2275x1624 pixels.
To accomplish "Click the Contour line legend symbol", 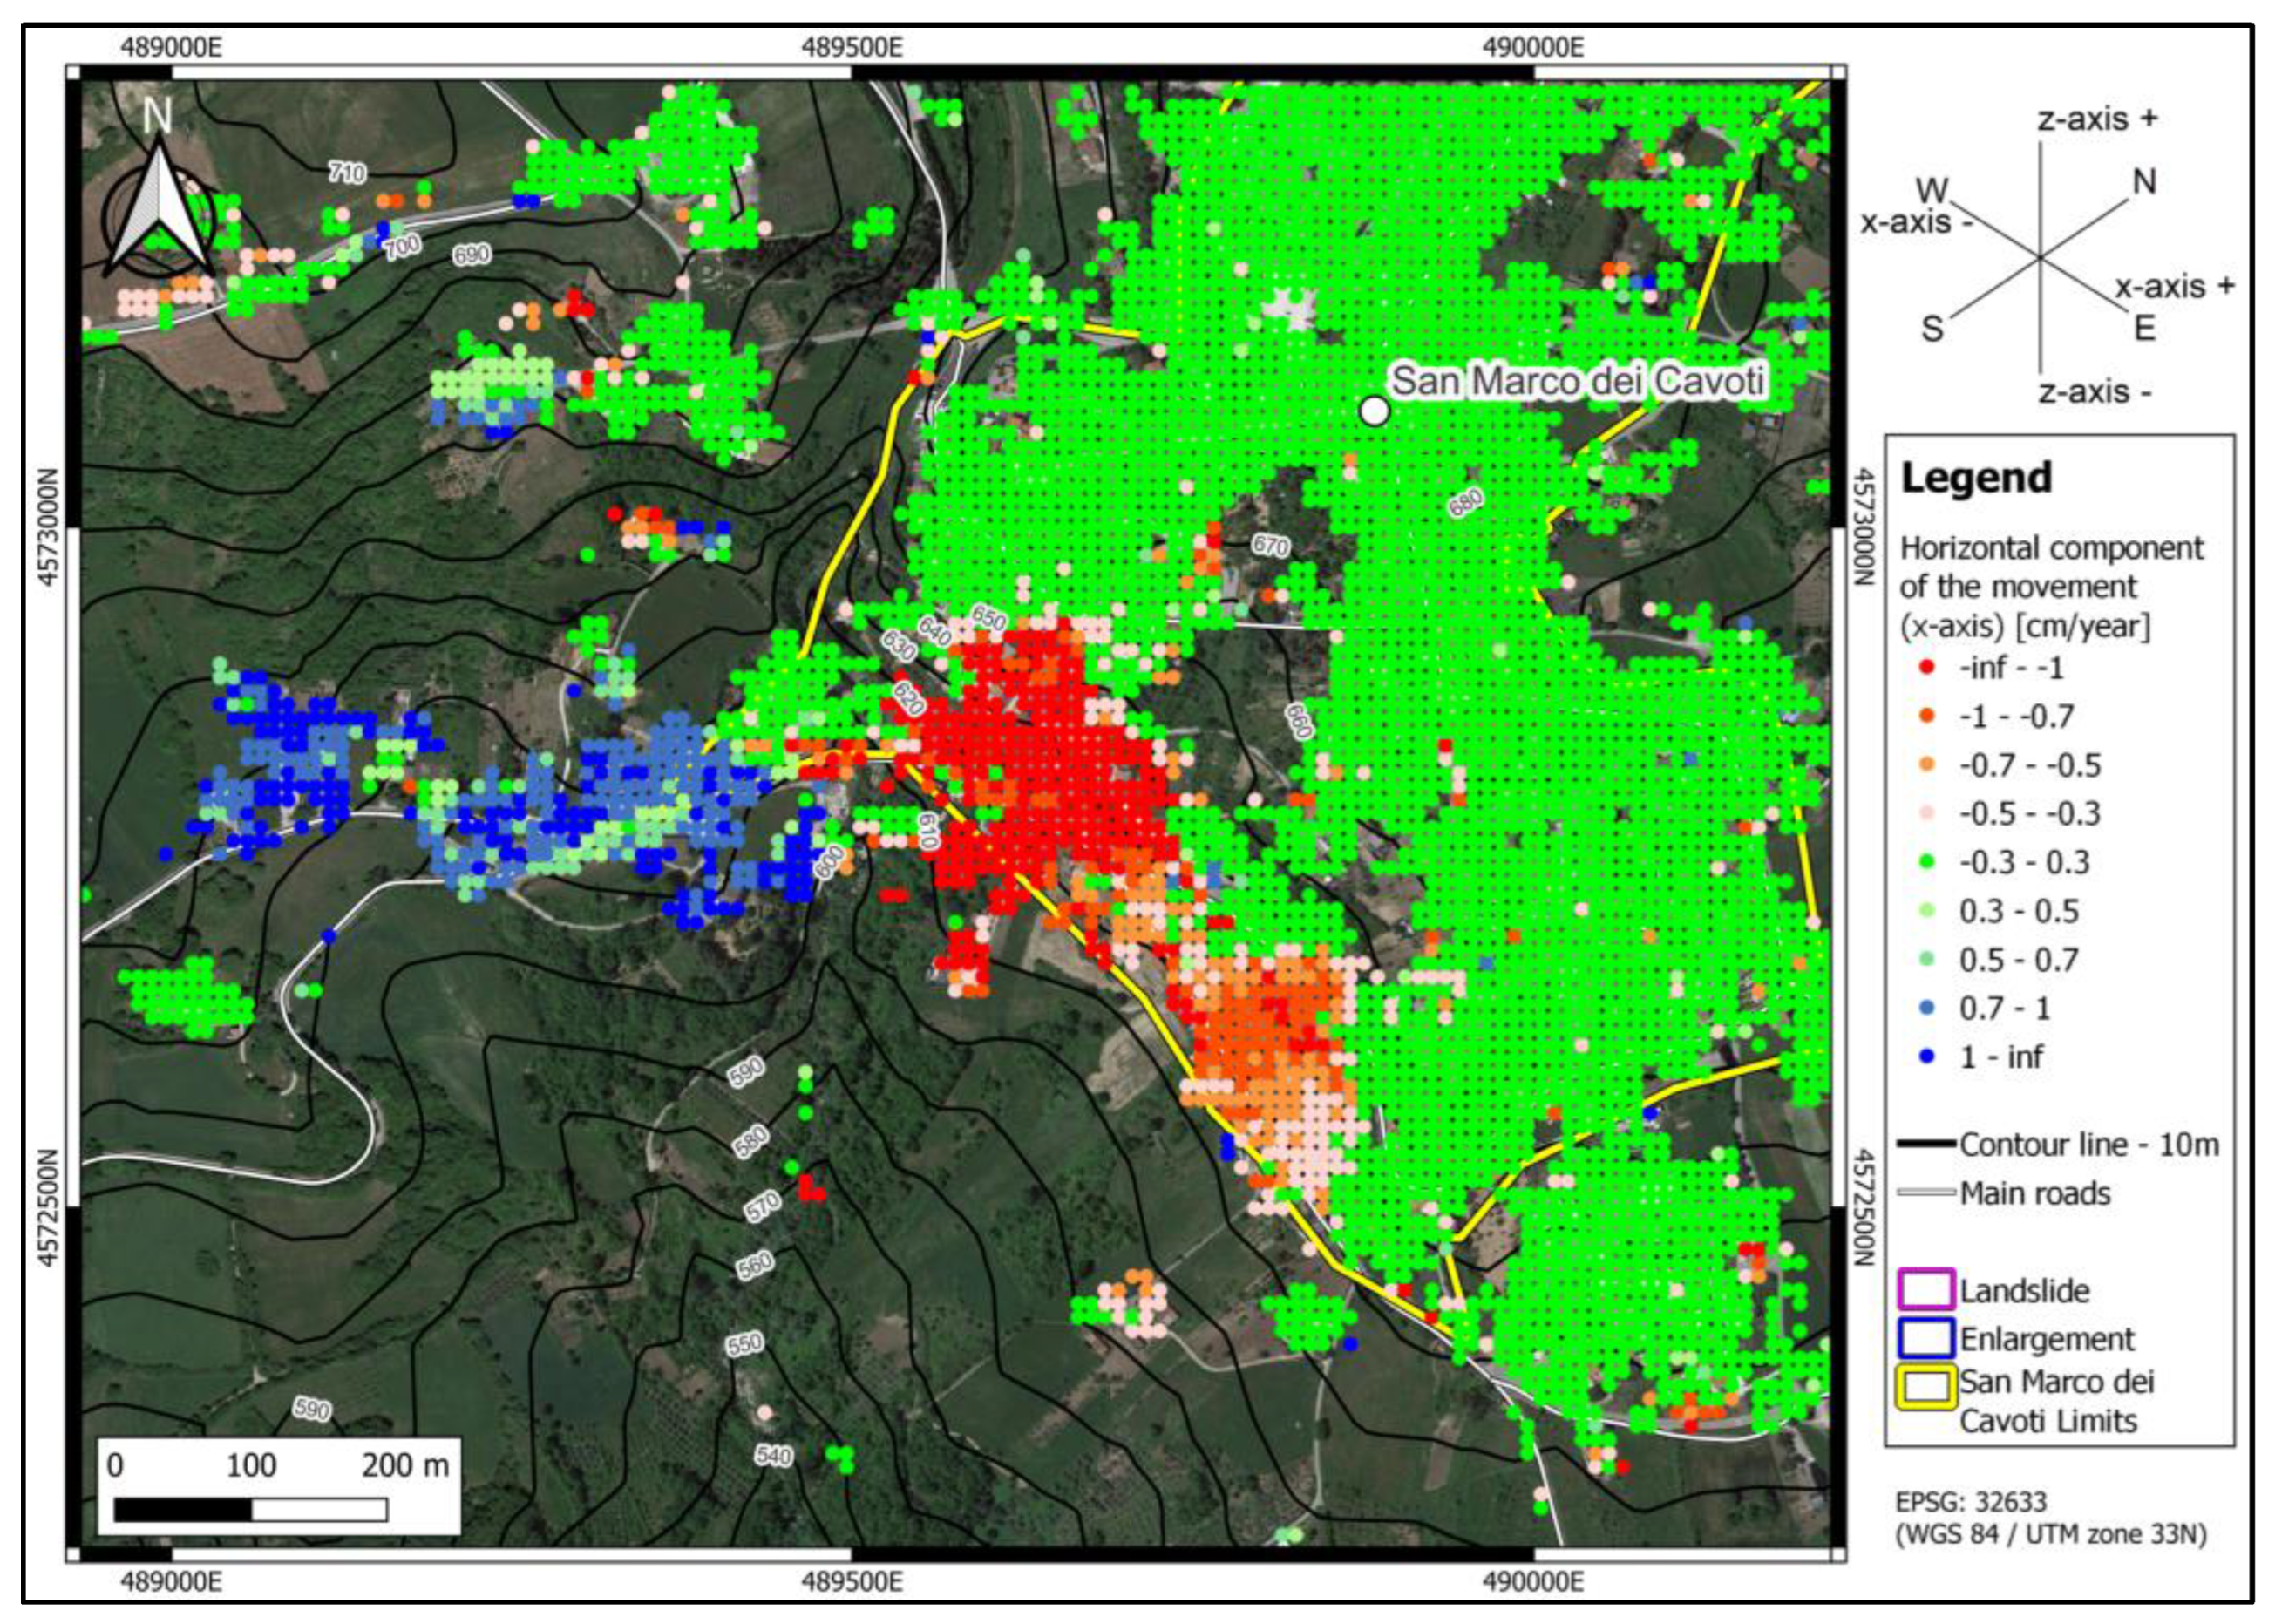I will pos(1927,1143).
